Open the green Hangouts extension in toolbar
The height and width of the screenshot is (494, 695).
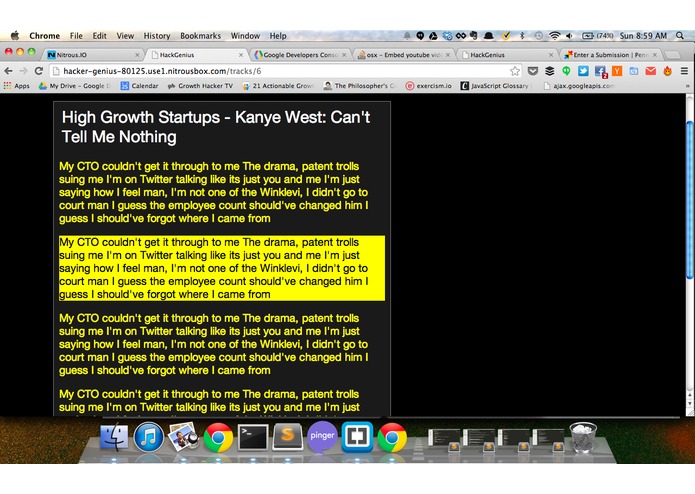[566, 71]
